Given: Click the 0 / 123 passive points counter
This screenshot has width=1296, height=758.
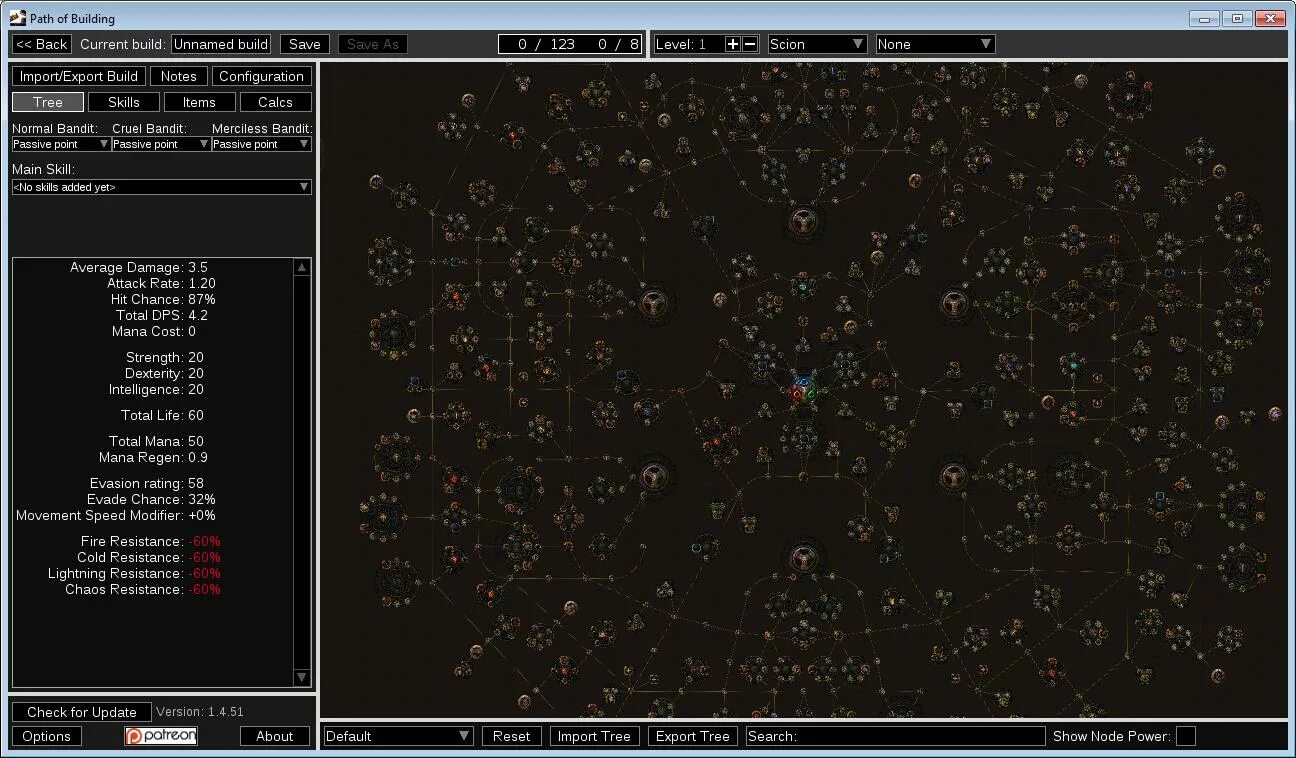Looking at the screenshot, I should tap(547, 44).
